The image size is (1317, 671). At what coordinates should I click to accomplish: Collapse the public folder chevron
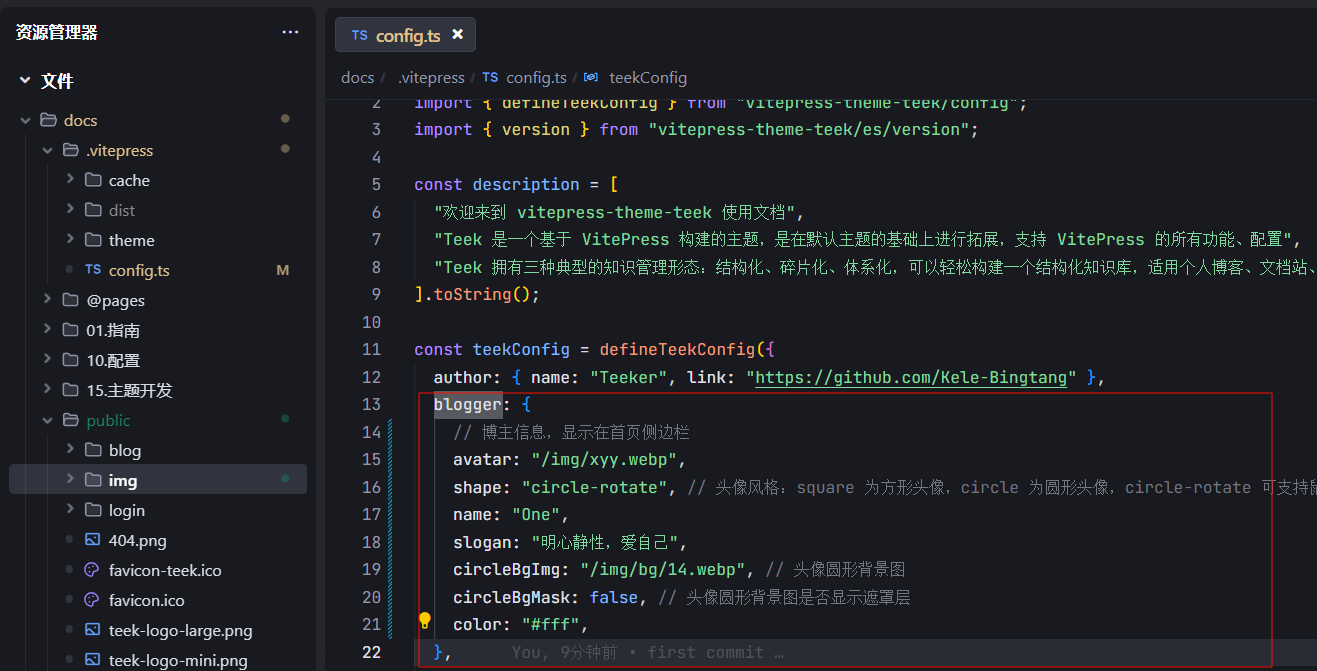[47, 420]
